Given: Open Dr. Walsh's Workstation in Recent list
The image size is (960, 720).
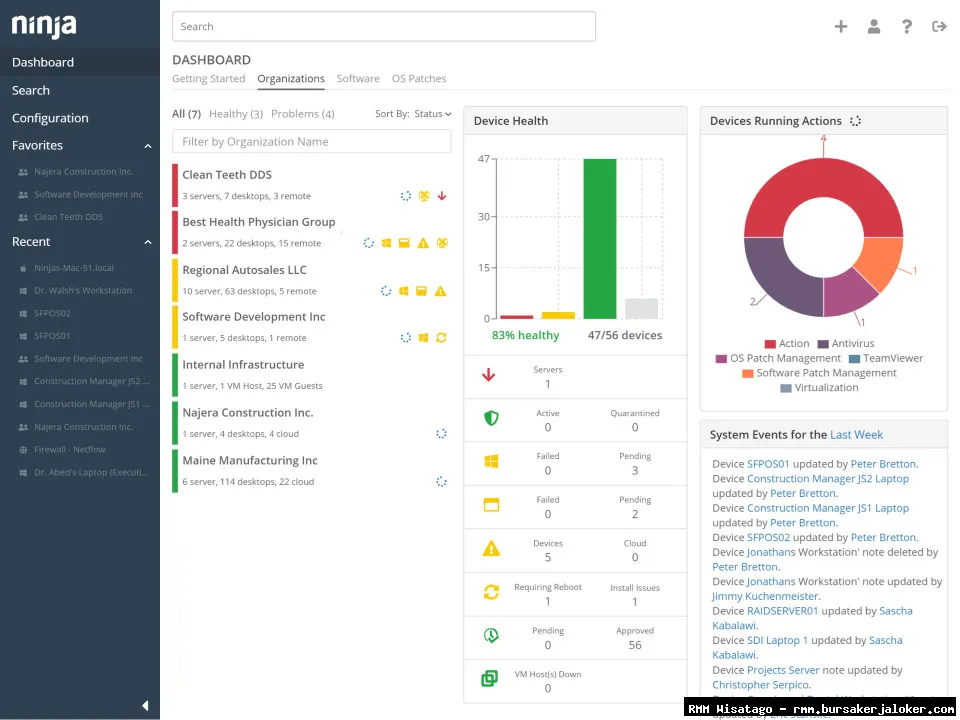Looking at the screenshot, I should tap(83, 291).
